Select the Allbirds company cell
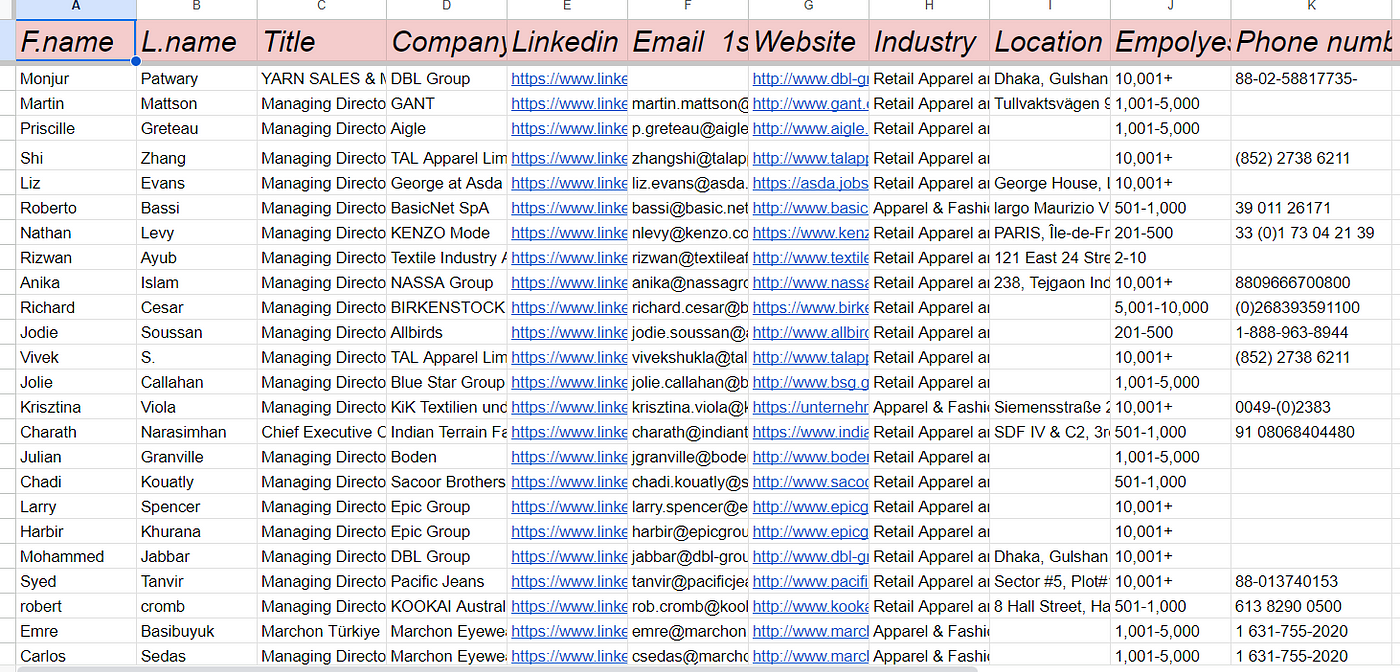Screen dimensions: 1400x672 (x=447, y=332)
